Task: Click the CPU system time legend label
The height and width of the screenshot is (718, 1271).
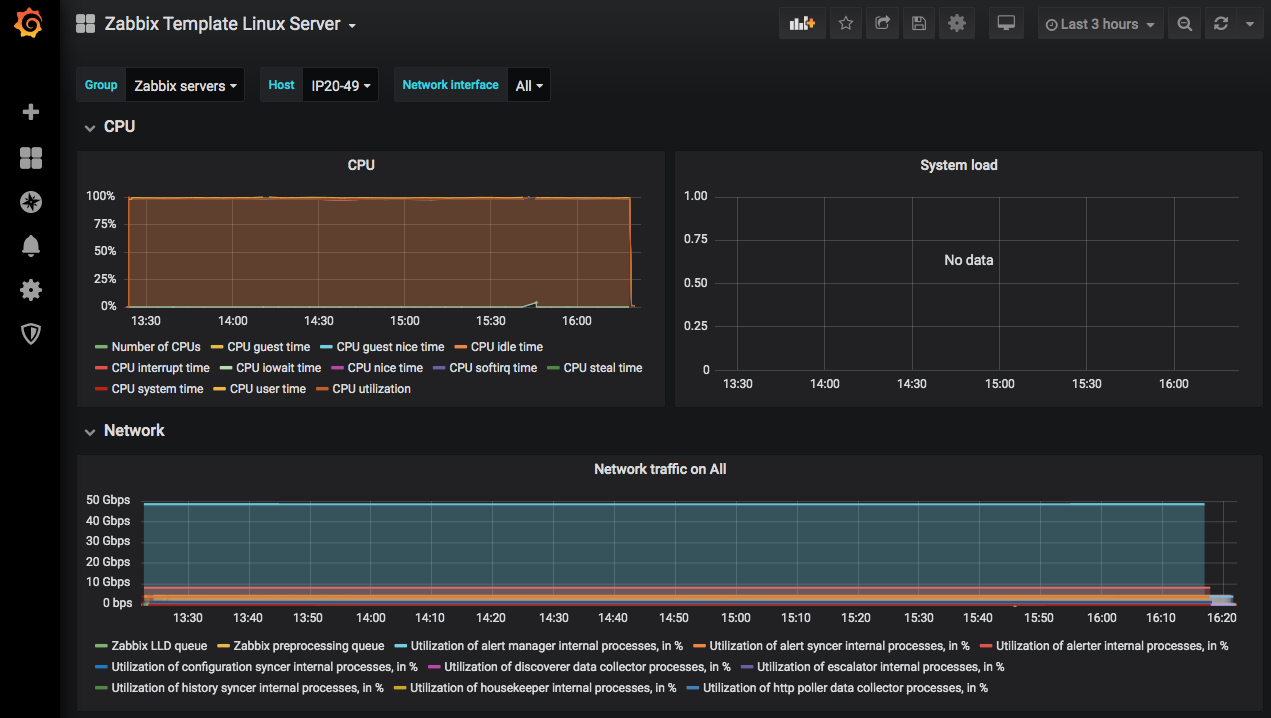Action: (x=157, y=389)
